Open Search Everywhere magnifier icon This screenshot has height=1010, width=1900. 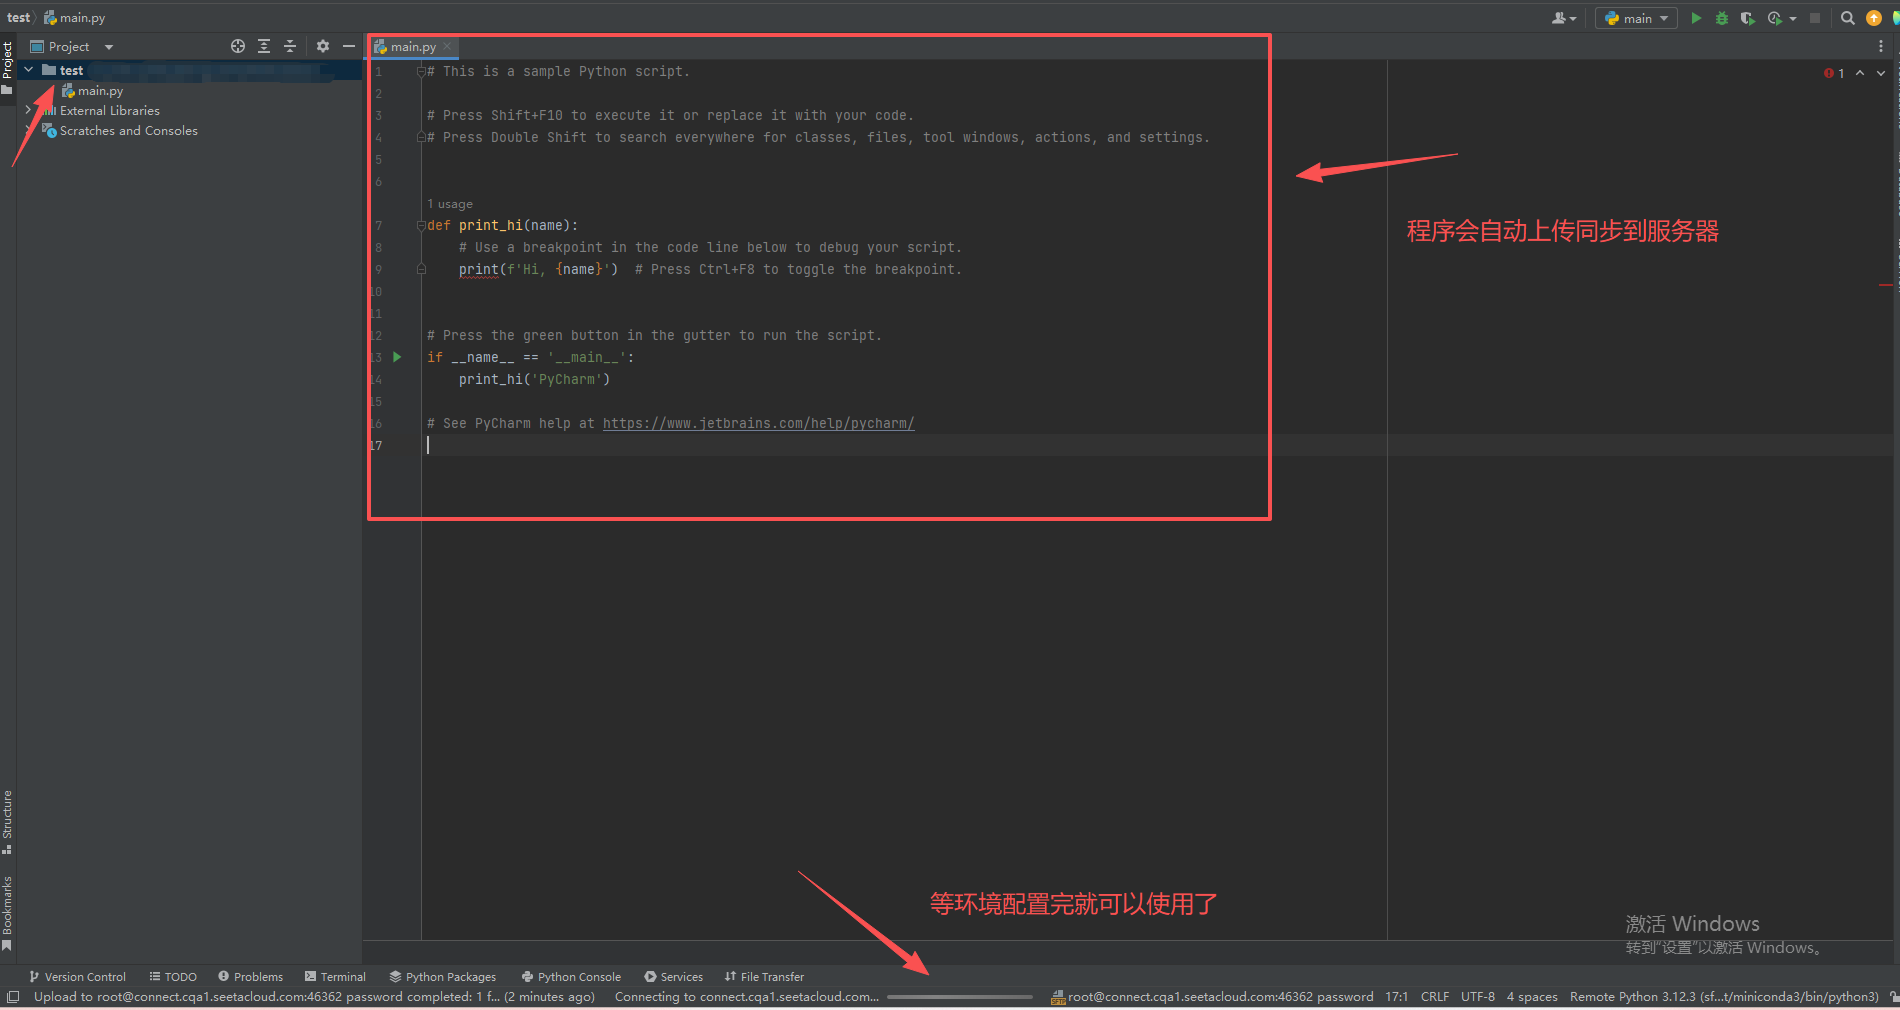coord(1848,18)
